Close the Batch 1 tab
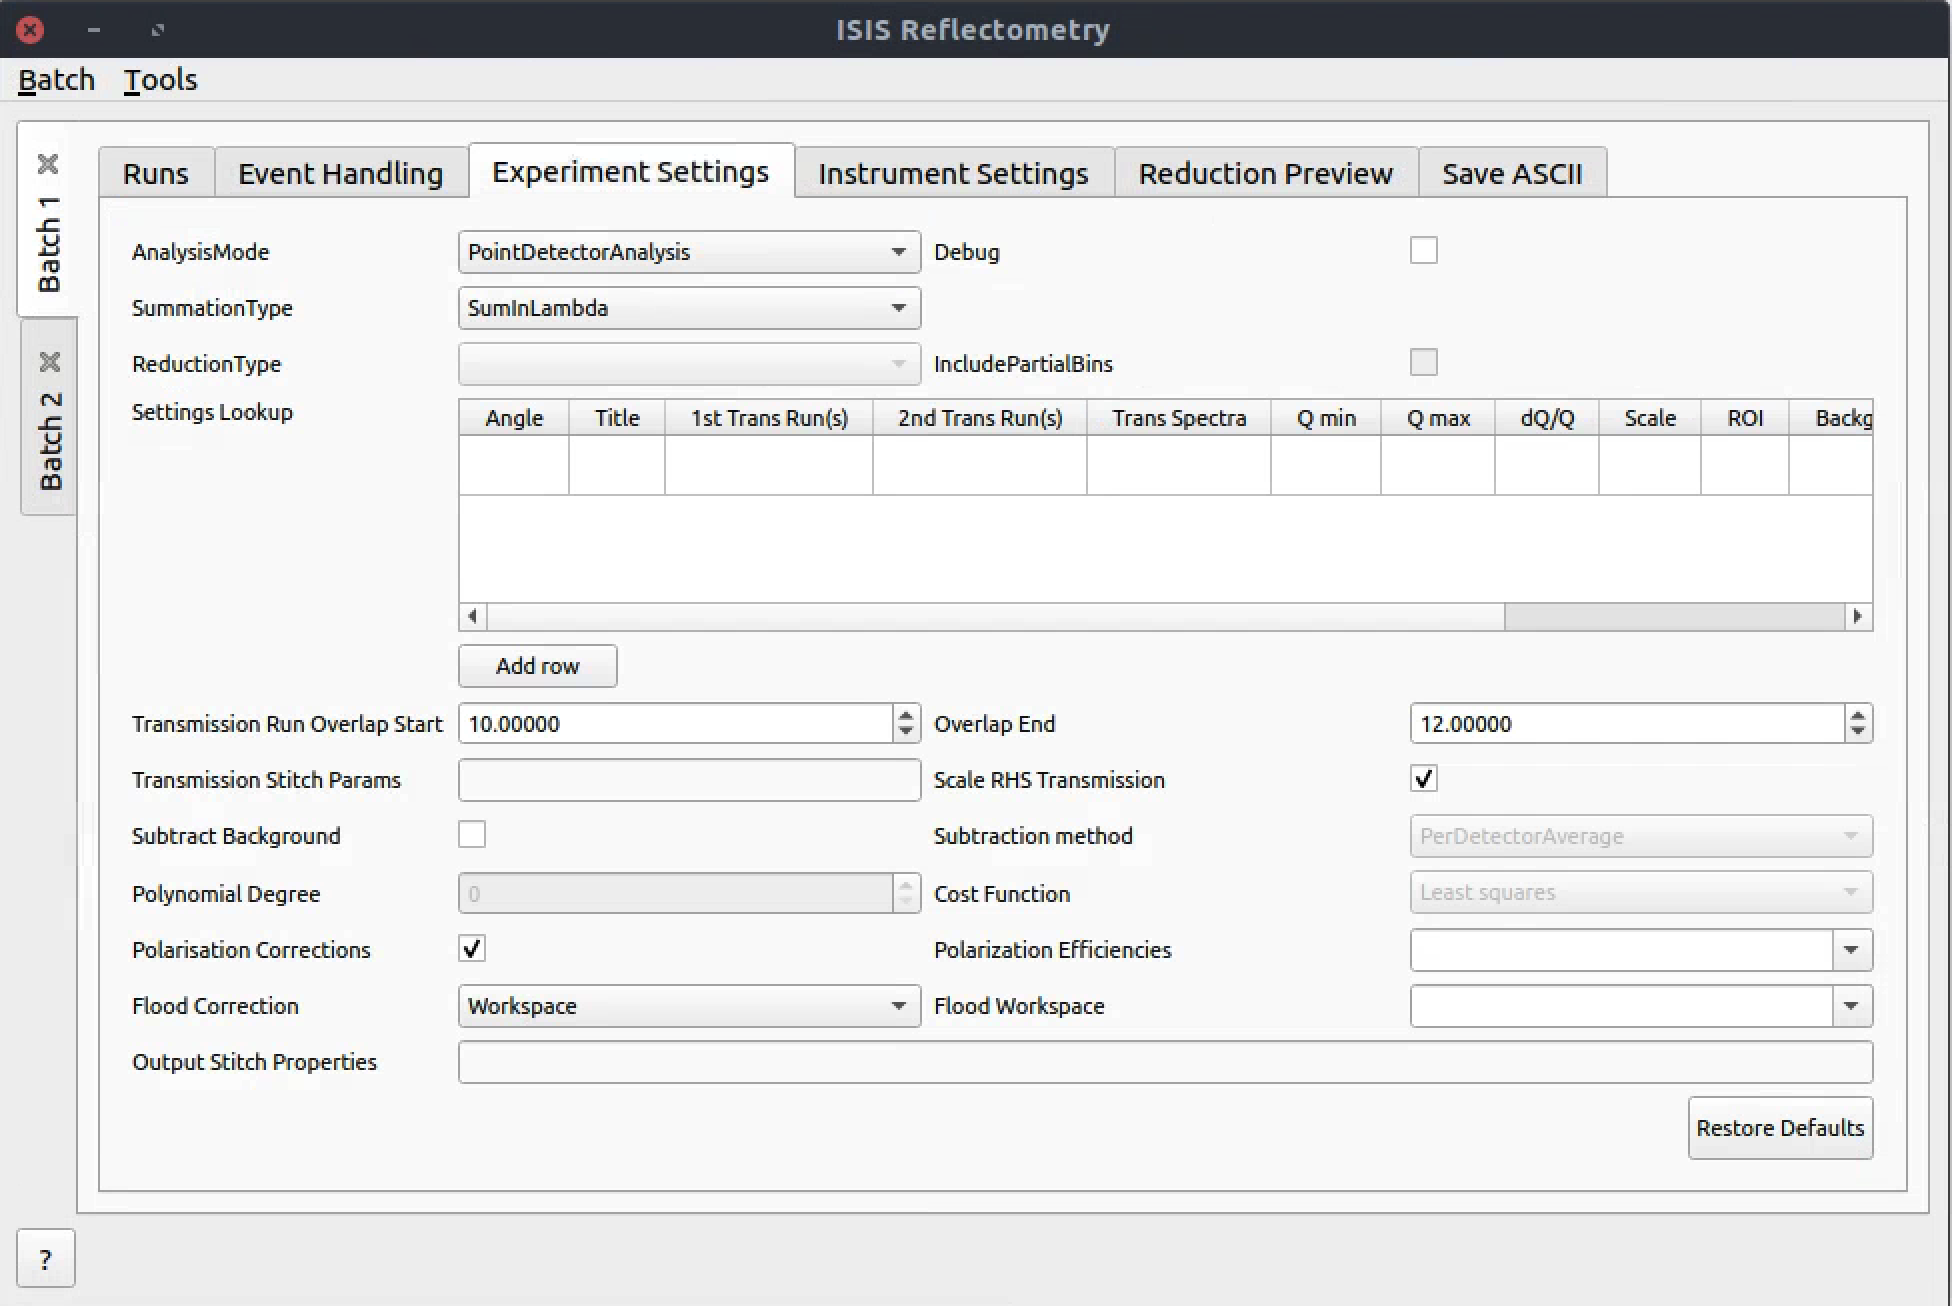The height and width of the screenshot is (1306, 1952). [48, 164]
